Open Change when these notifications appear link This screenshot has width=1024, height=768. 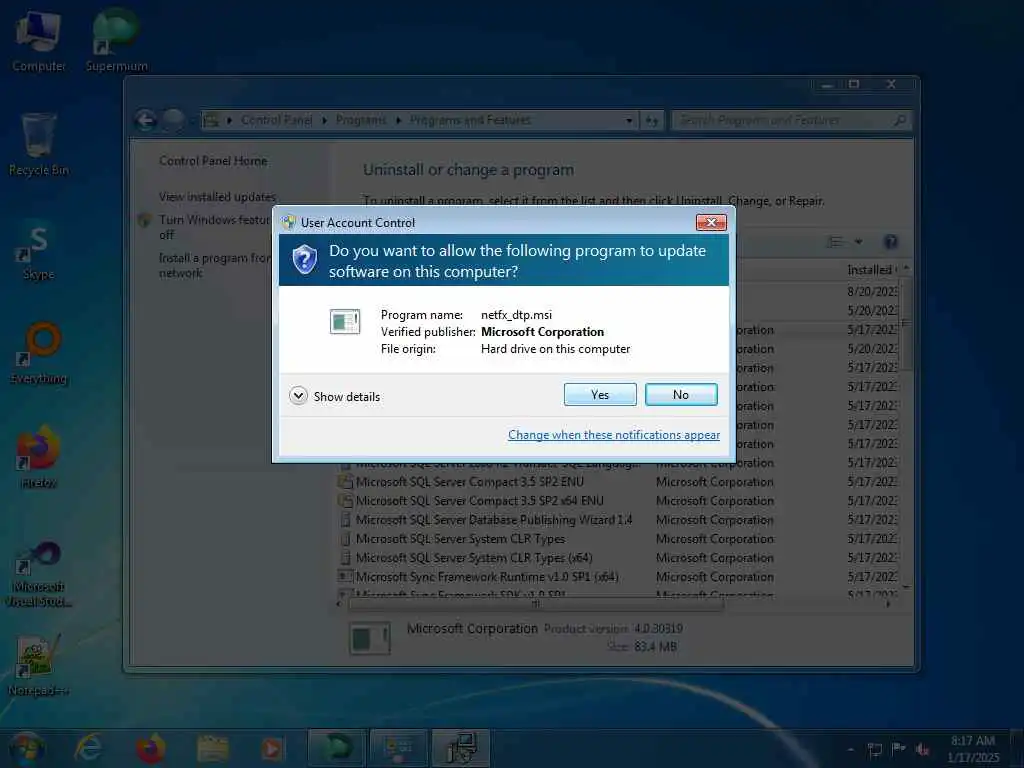pyautogui.click(x=614, y=435)
